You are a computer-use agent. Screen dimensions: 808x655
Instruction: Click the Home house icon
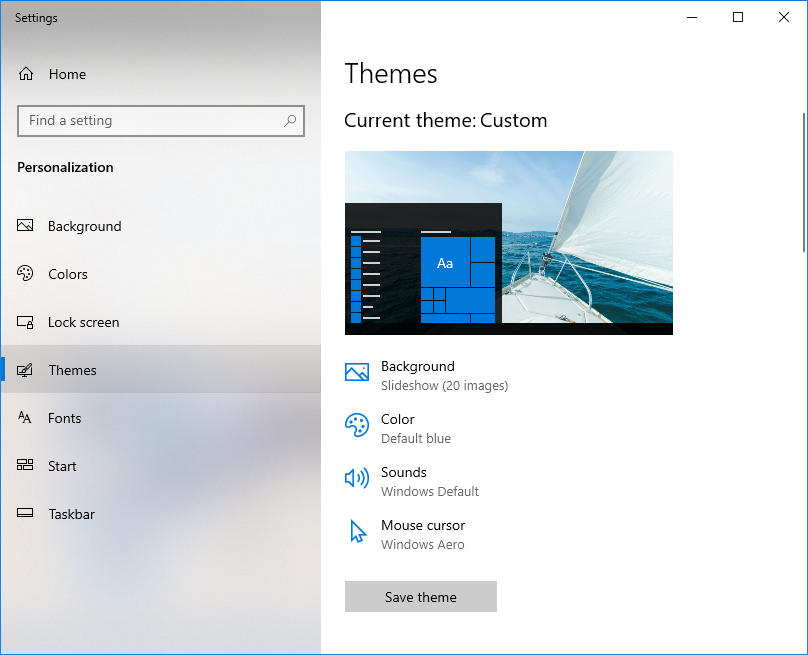[x=26, y=74]
